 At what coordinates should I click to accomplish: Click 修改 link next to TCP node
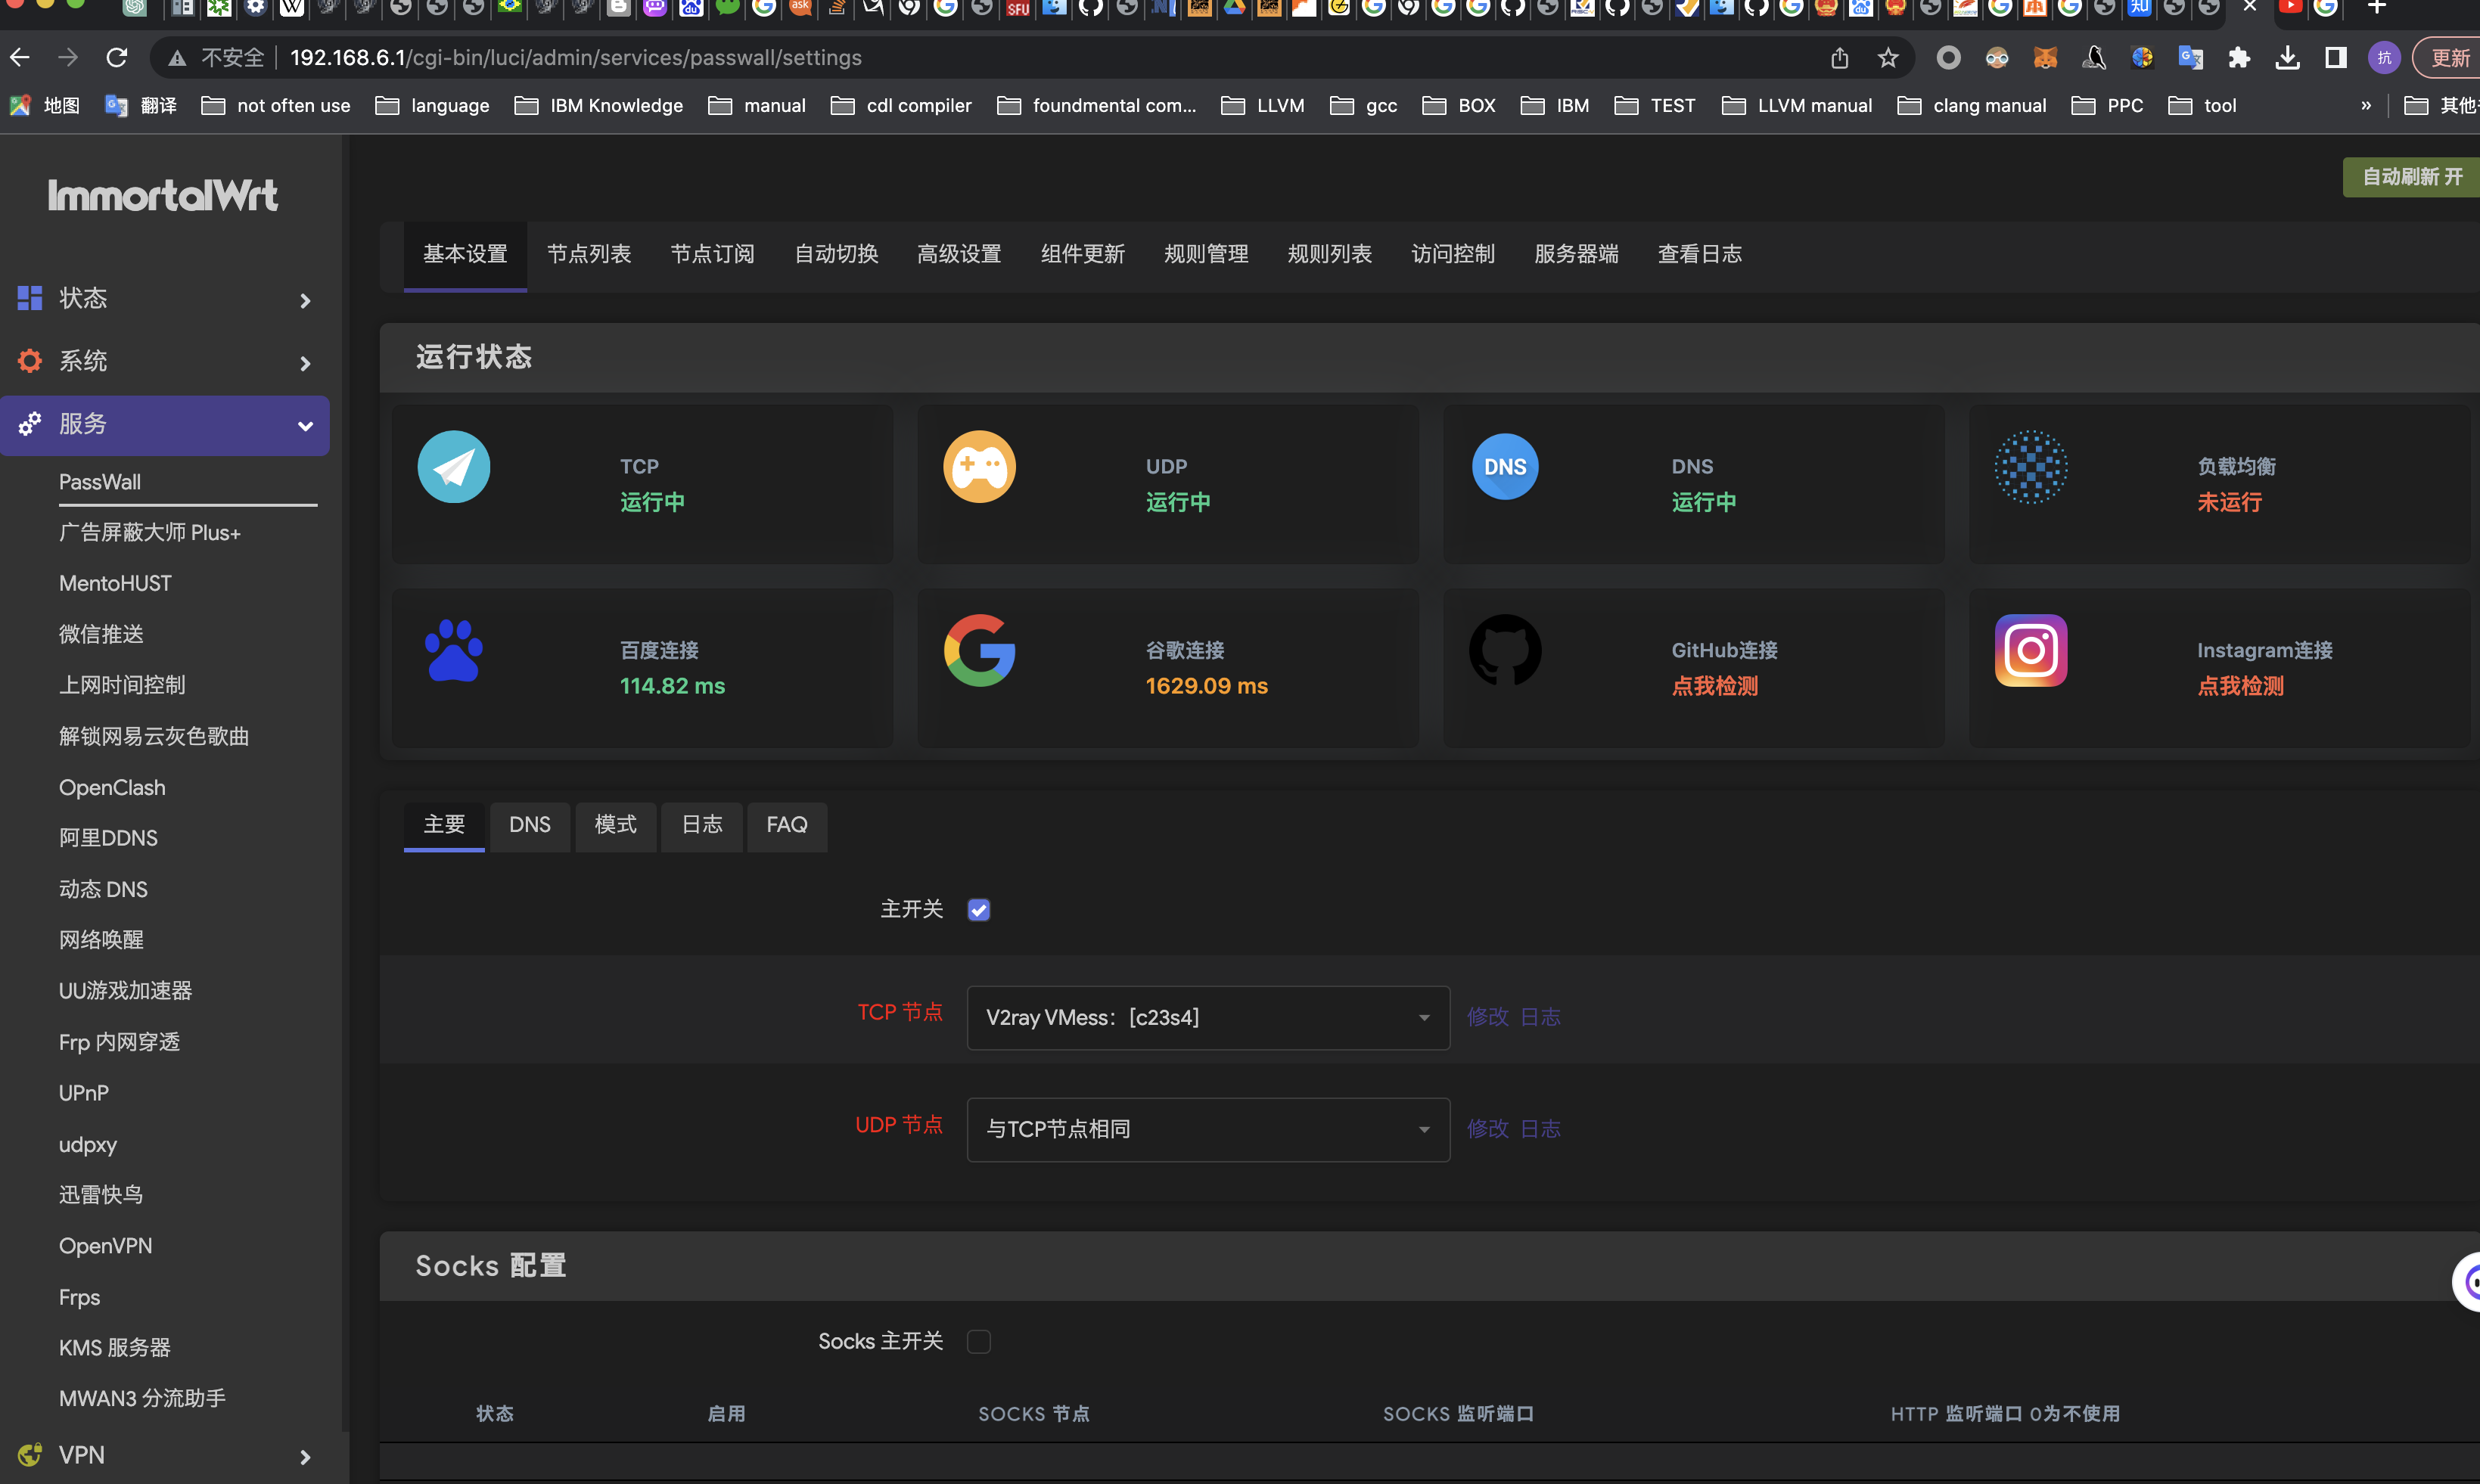tap(1487, 1018)
